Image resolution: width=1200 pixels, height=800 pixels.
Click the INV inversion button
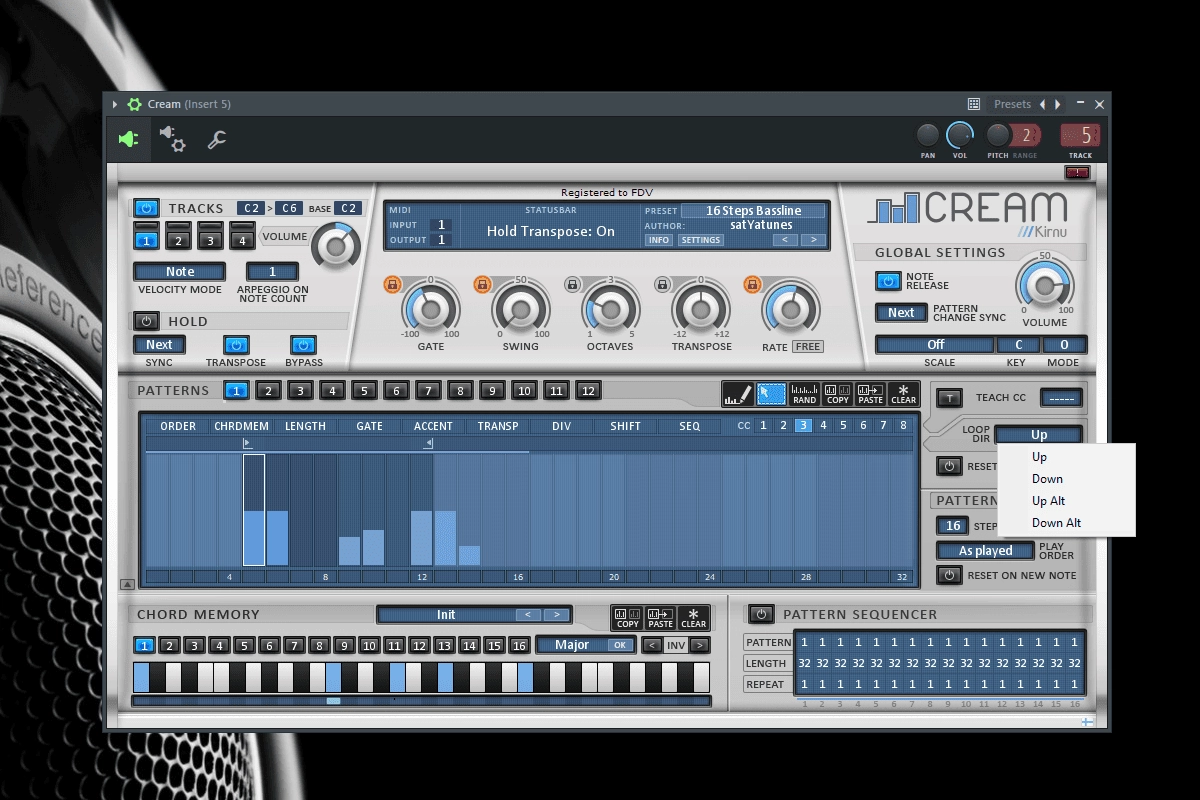(676, 646)
